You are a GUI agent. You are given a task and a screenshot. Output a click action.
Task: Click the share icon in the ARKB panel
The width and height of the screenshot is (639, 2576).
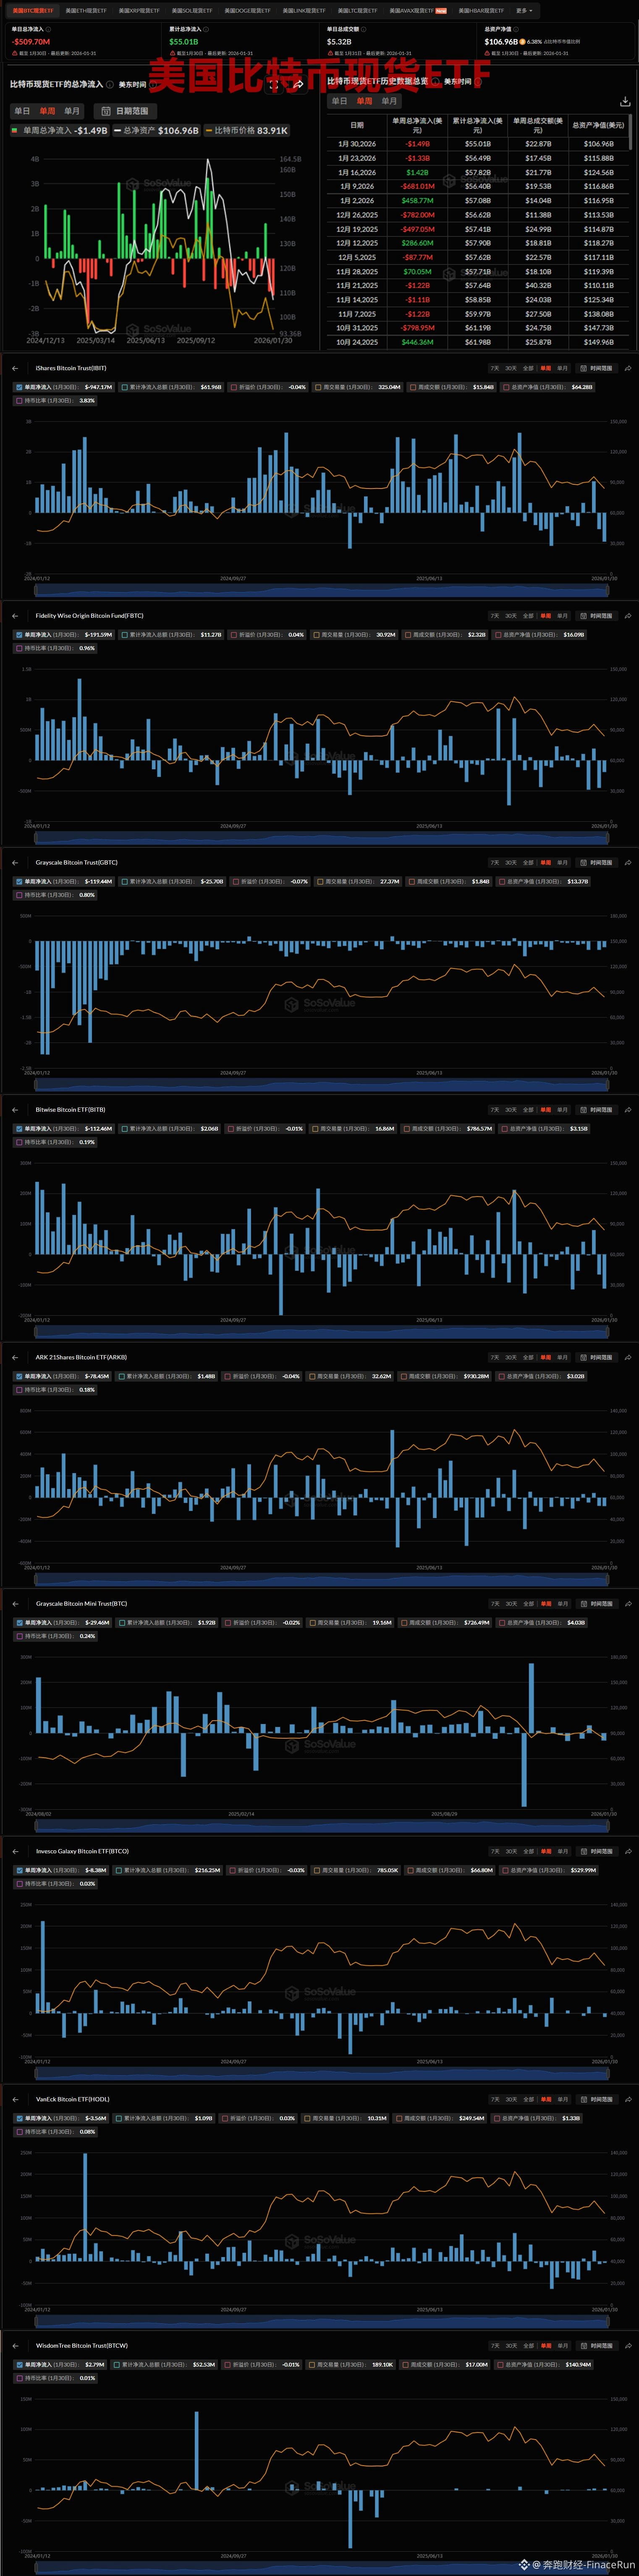pos(627,1357)
